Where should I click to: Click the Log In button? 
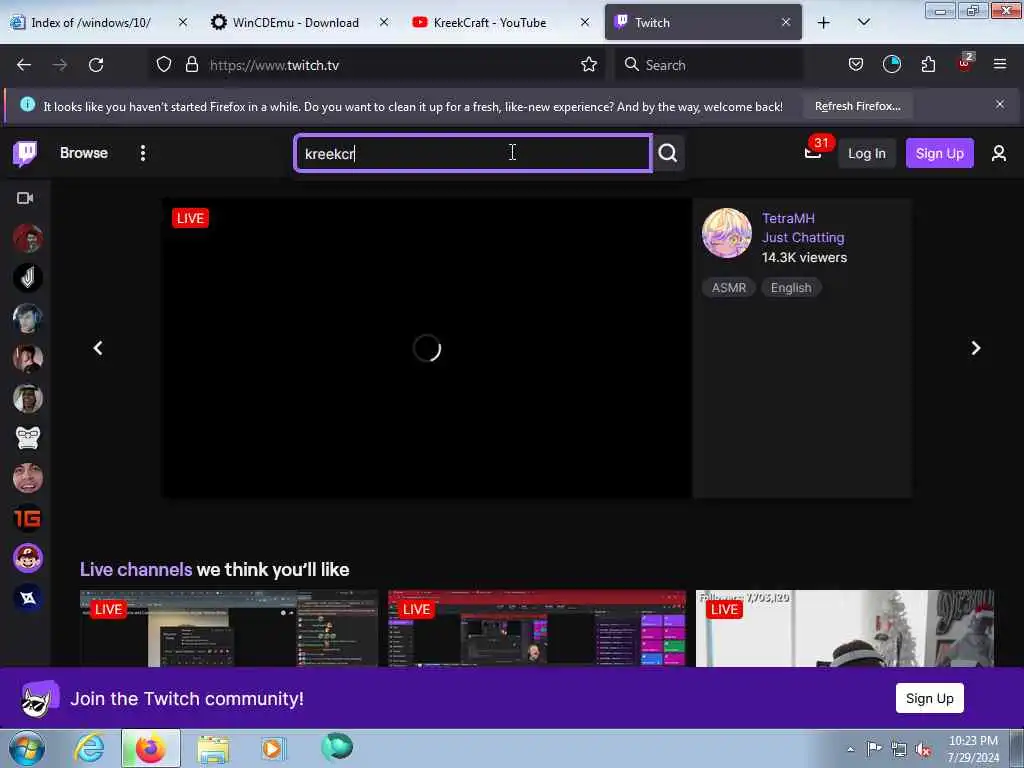pos(867,153)
